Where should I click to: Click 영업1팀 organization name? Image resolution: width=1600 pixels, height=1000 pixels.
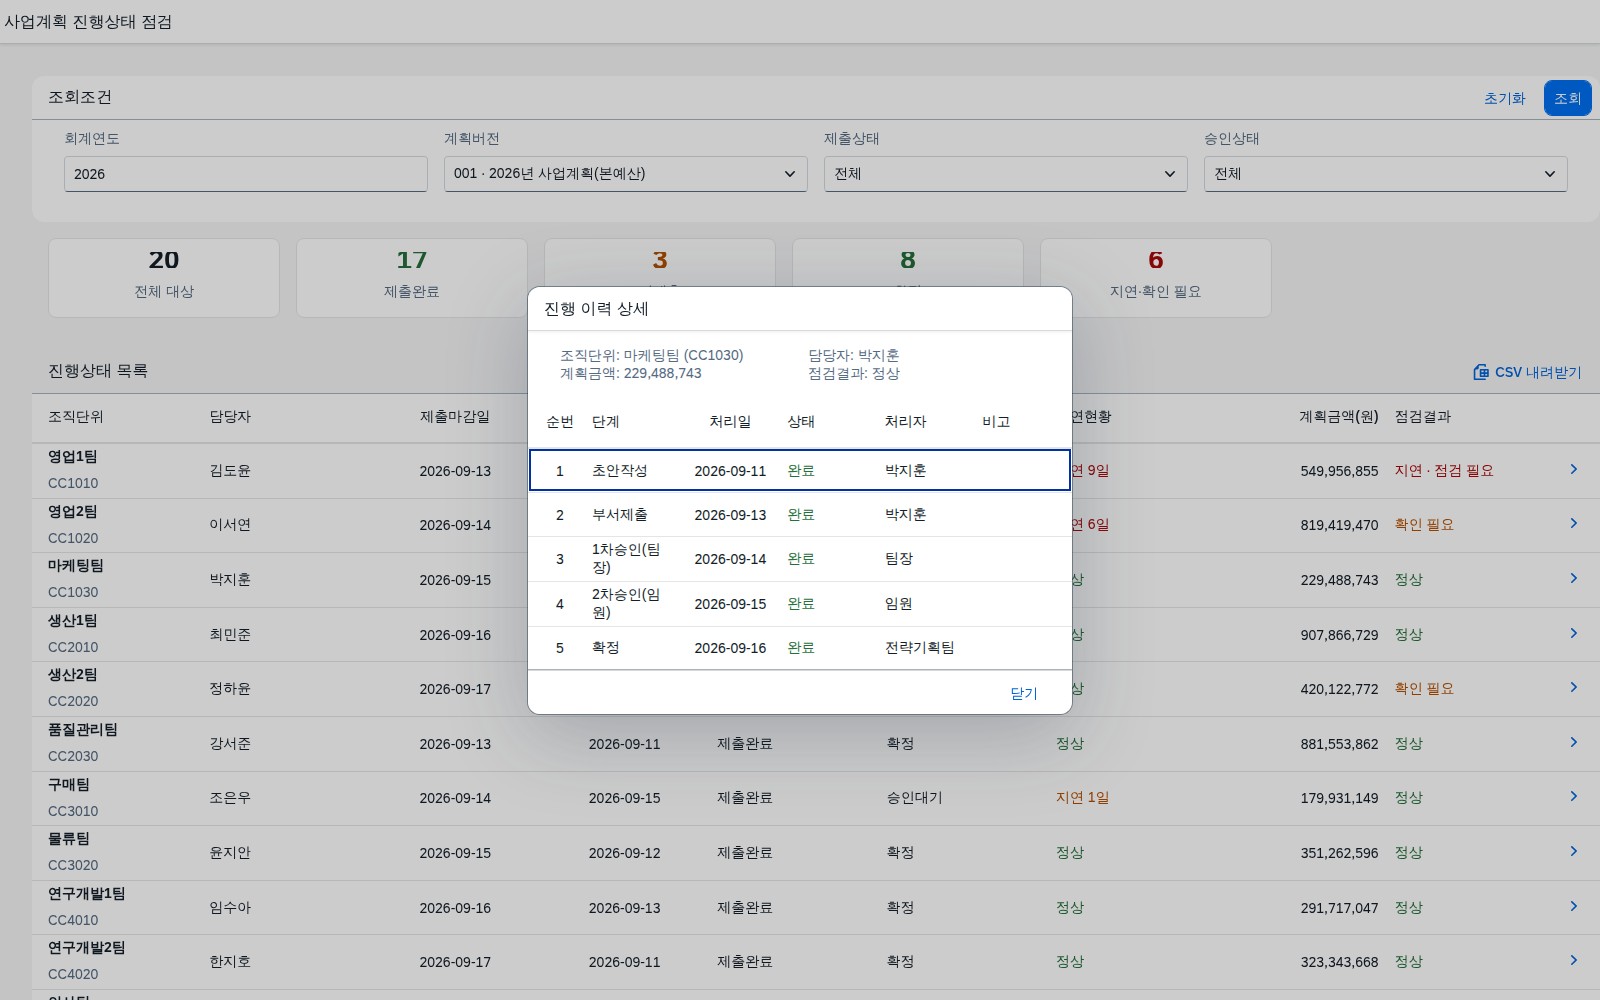73,457
